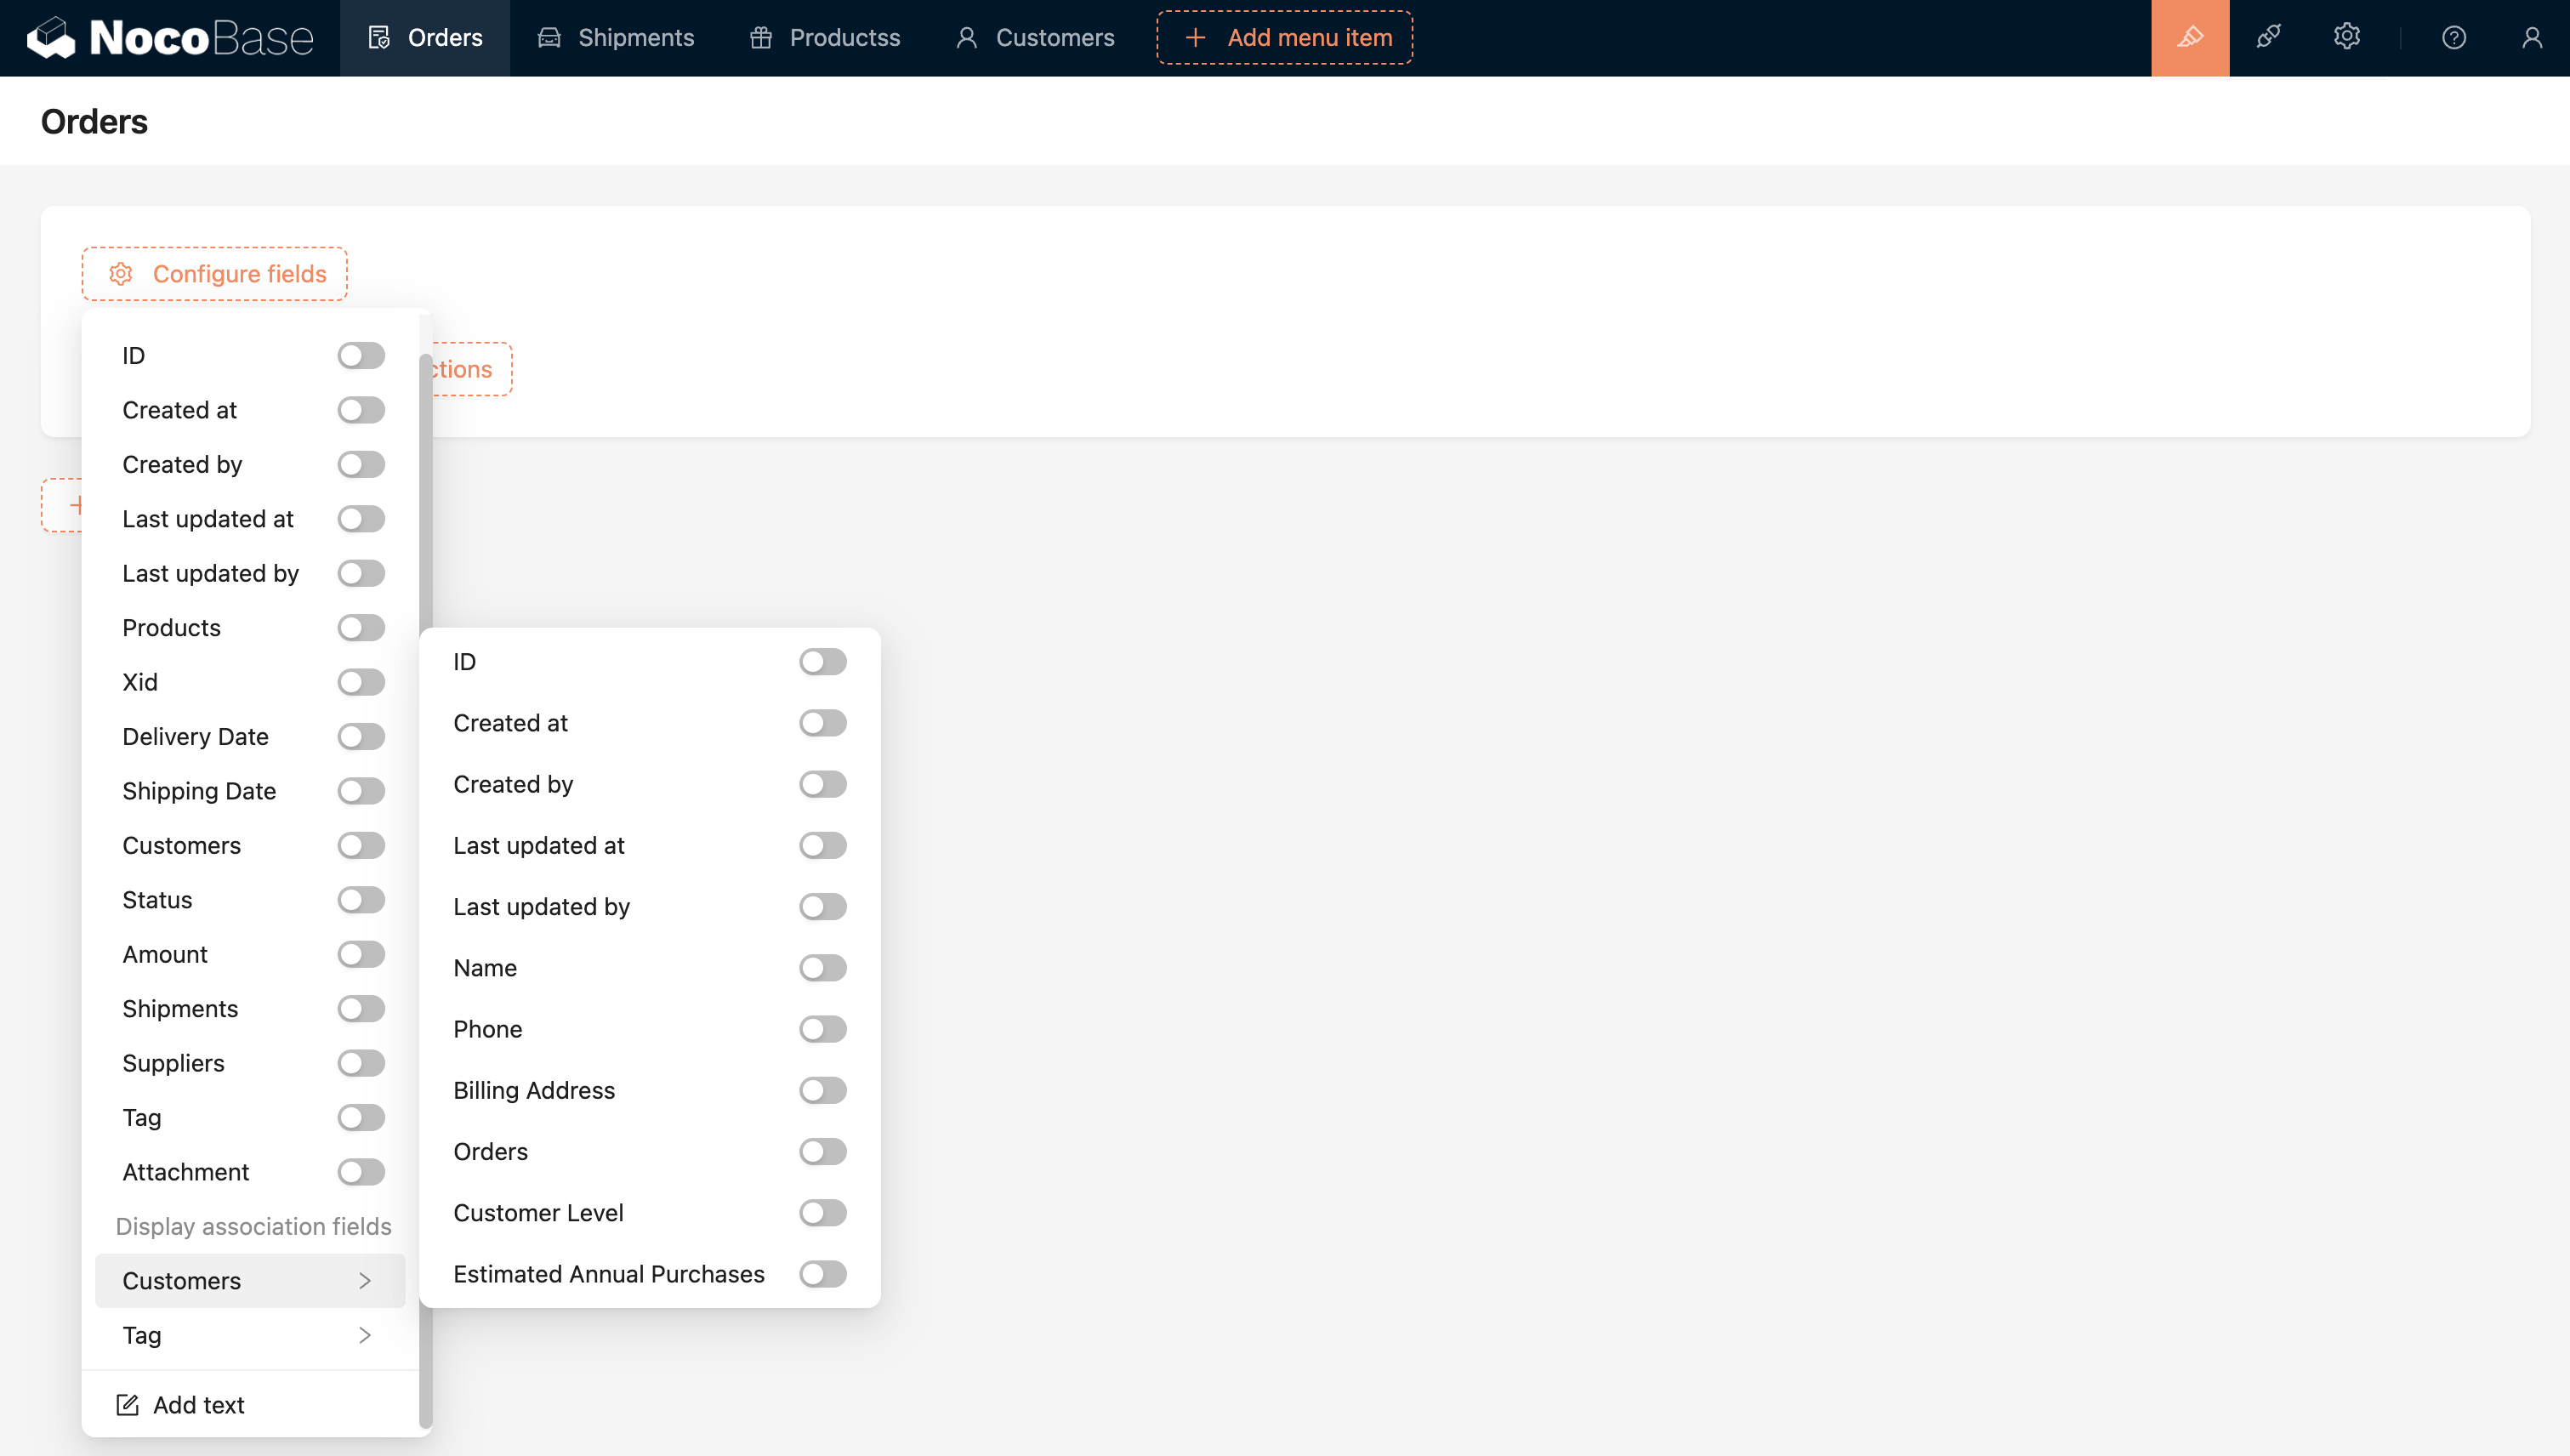Click the plus icon in Add menu item
Image resolution: width=2570 pixels, height=1456 pixels.
coord(1194,38)
